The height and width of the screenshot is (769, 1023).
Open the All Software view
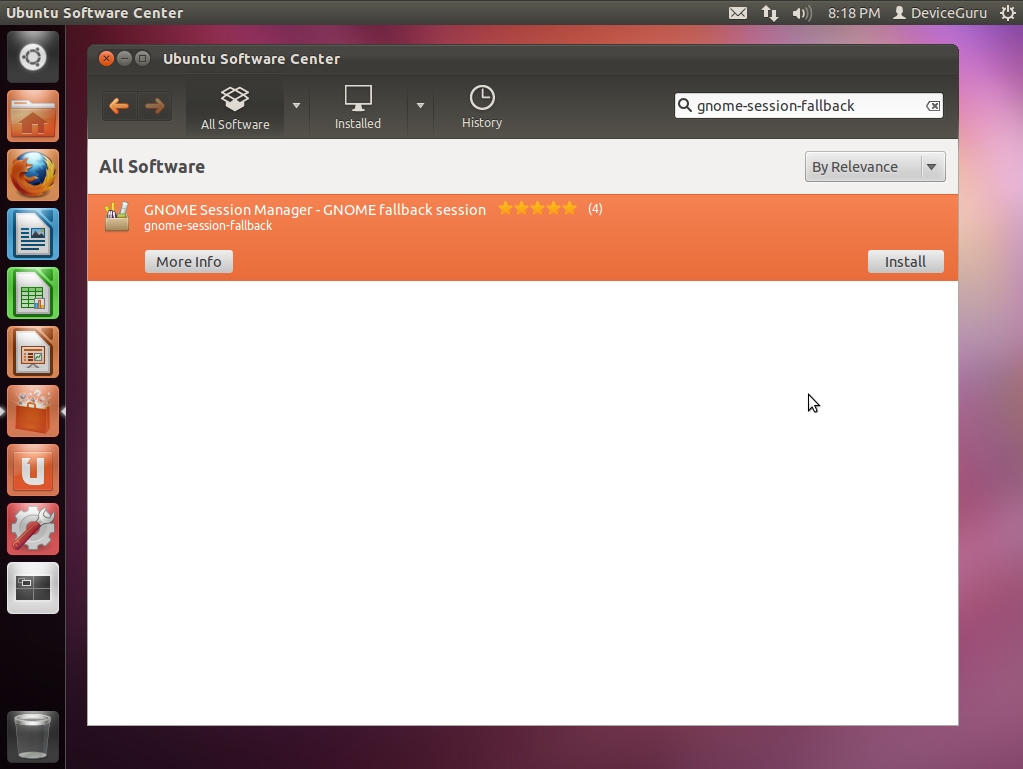[235, 108]
